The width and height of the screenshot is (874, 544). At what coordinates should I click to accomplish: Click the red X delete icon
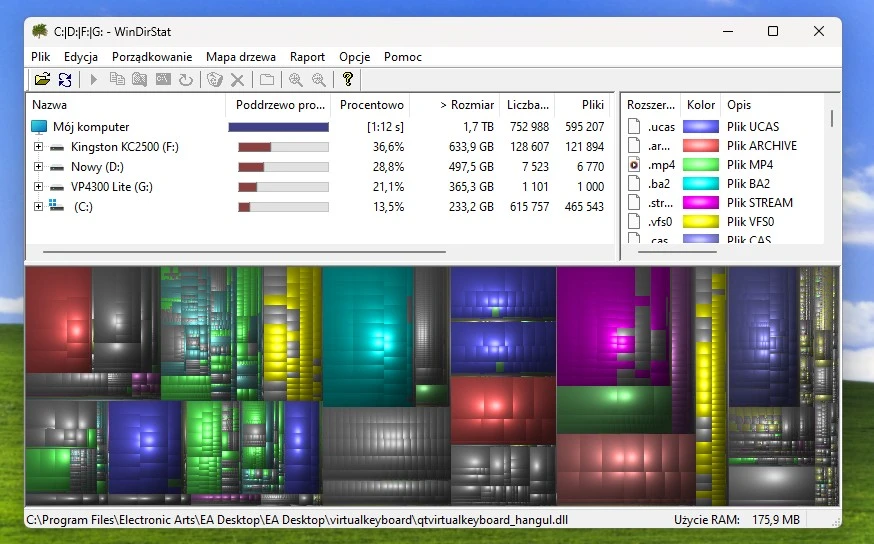[238, 80]
